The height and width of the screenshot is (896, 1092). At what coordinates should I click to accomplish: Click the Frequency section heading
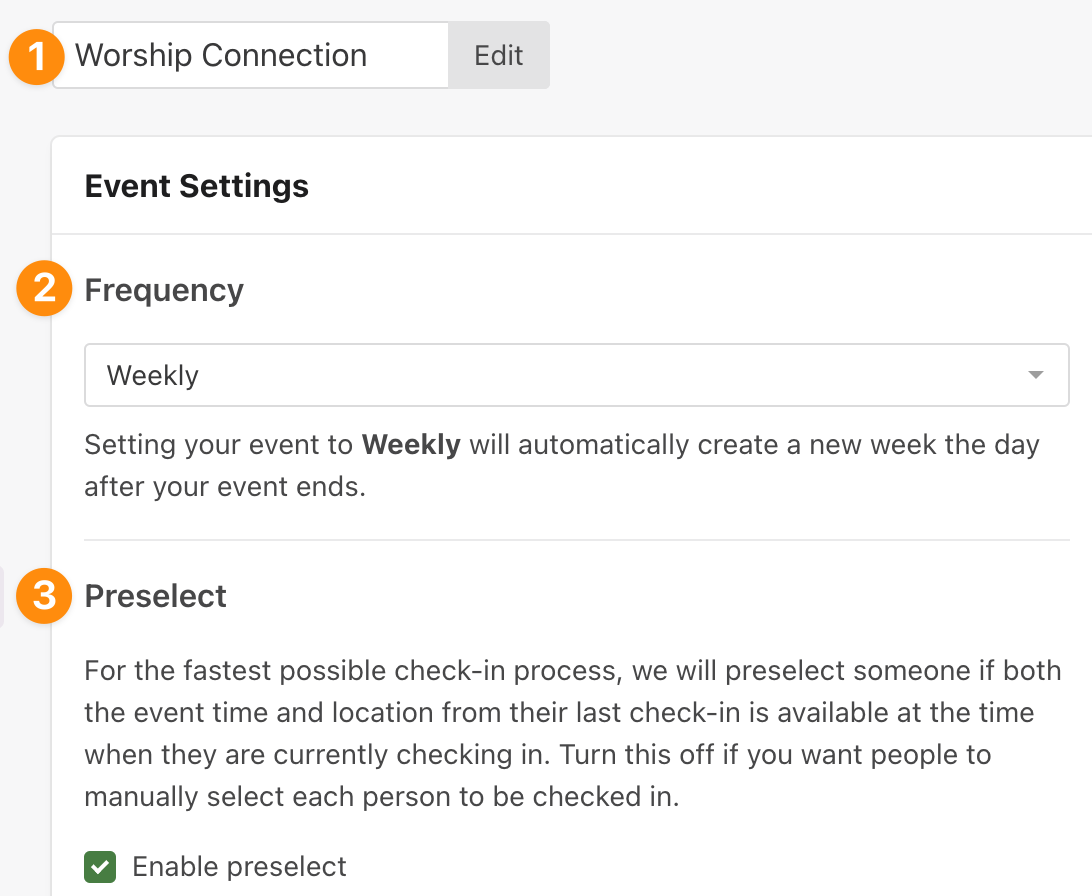(x=164, y=290)
